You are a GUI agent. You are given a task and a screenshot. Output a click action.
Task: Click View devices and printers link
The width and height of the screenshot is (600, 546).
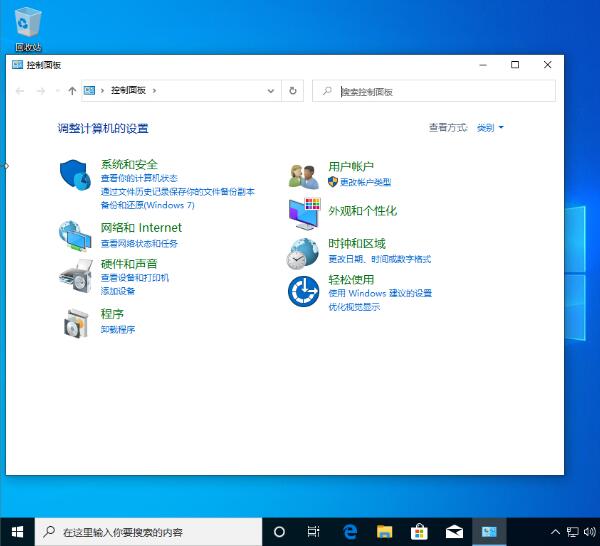[x=135, y=277]
